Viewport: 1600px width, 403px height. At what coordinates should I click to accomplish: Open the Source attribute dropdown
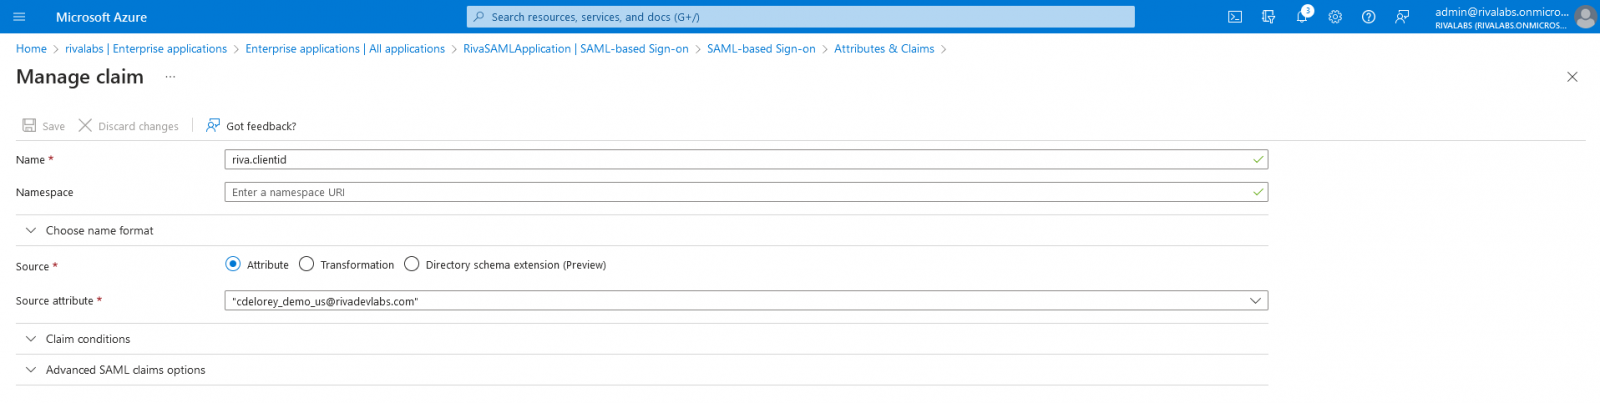[x=746, y=301]
